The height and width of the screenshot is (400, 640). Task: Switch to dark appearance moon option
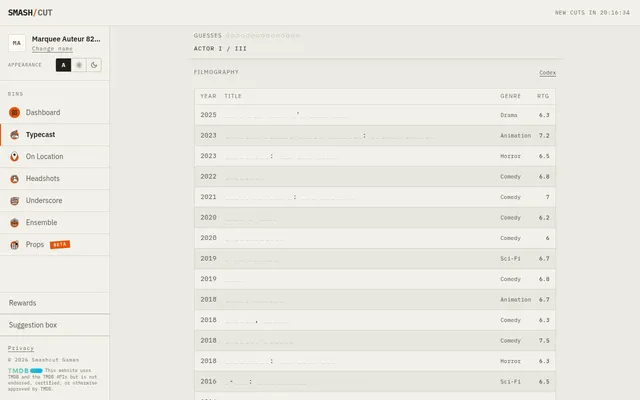click(94, 65)
